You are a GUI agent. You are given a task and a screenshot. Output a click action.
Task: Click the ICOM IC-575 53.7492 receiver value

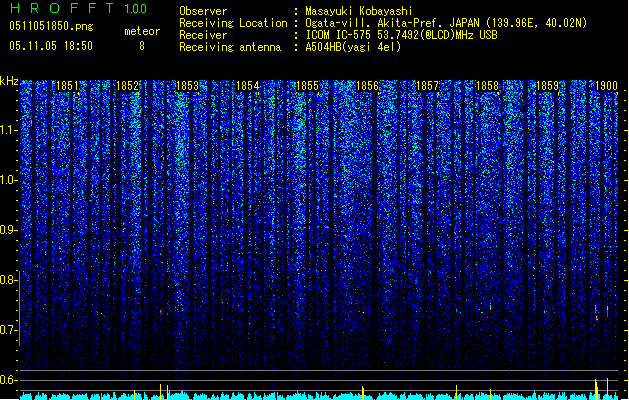click(x=401, y=35)
